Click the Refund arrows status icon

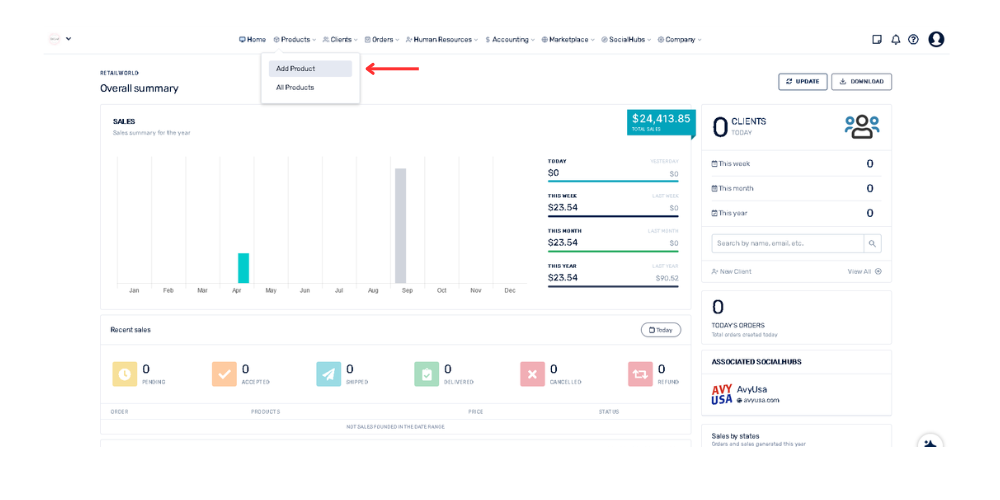point(640,374)
